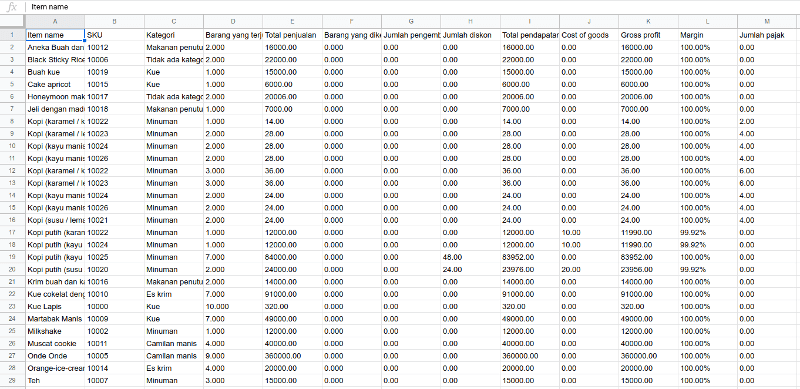Select row 27 header number
This screenshot has height=389, width=800.
(x=12, y=356)
